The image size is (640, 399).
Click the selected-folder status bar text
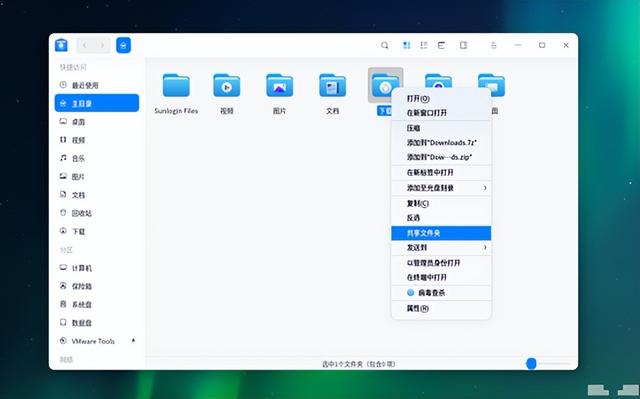click(x=358, y=364)
